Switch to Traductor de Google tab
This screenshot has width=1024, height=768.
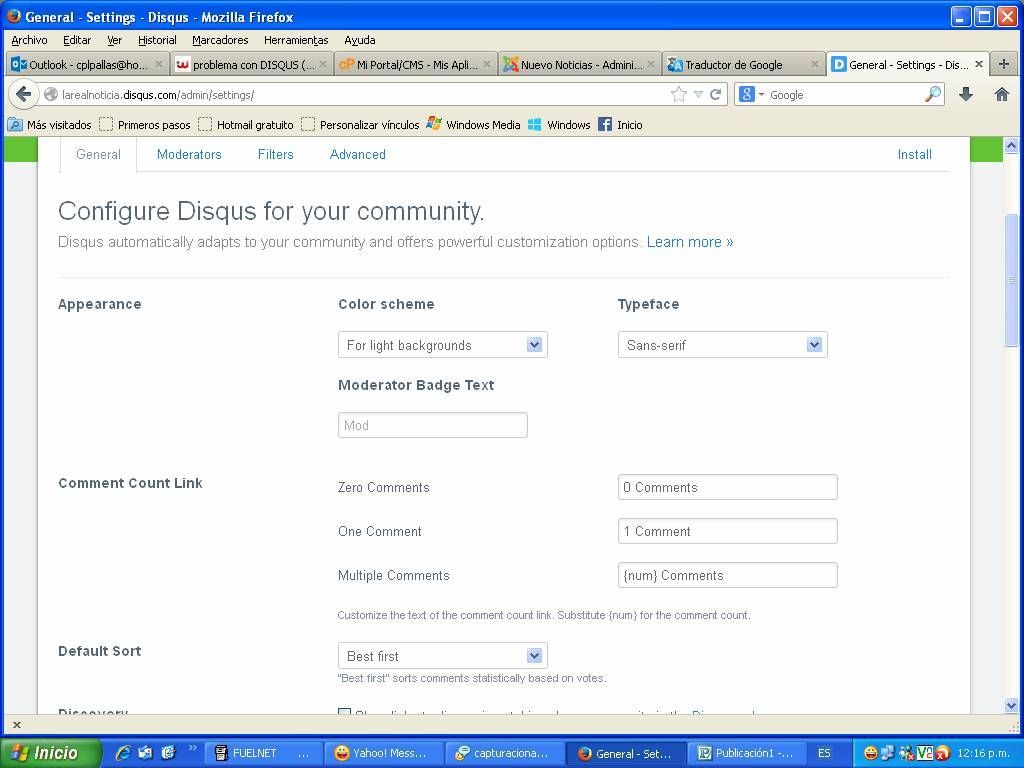click(744, 64)
